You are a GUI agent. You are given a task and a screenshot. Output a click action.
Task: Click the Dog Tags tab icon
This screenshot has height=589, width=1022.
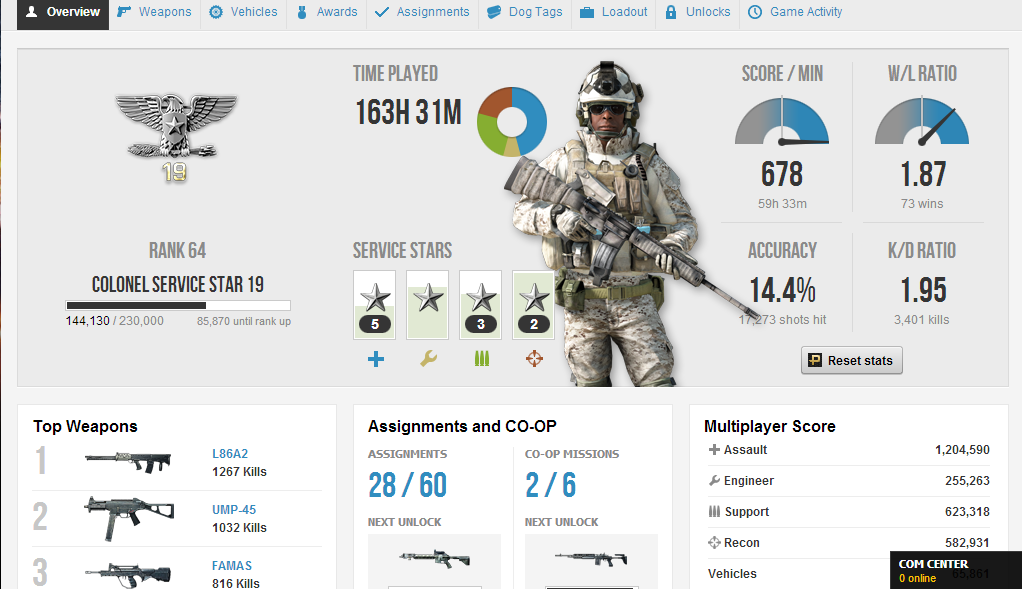[x=494, y=12]
